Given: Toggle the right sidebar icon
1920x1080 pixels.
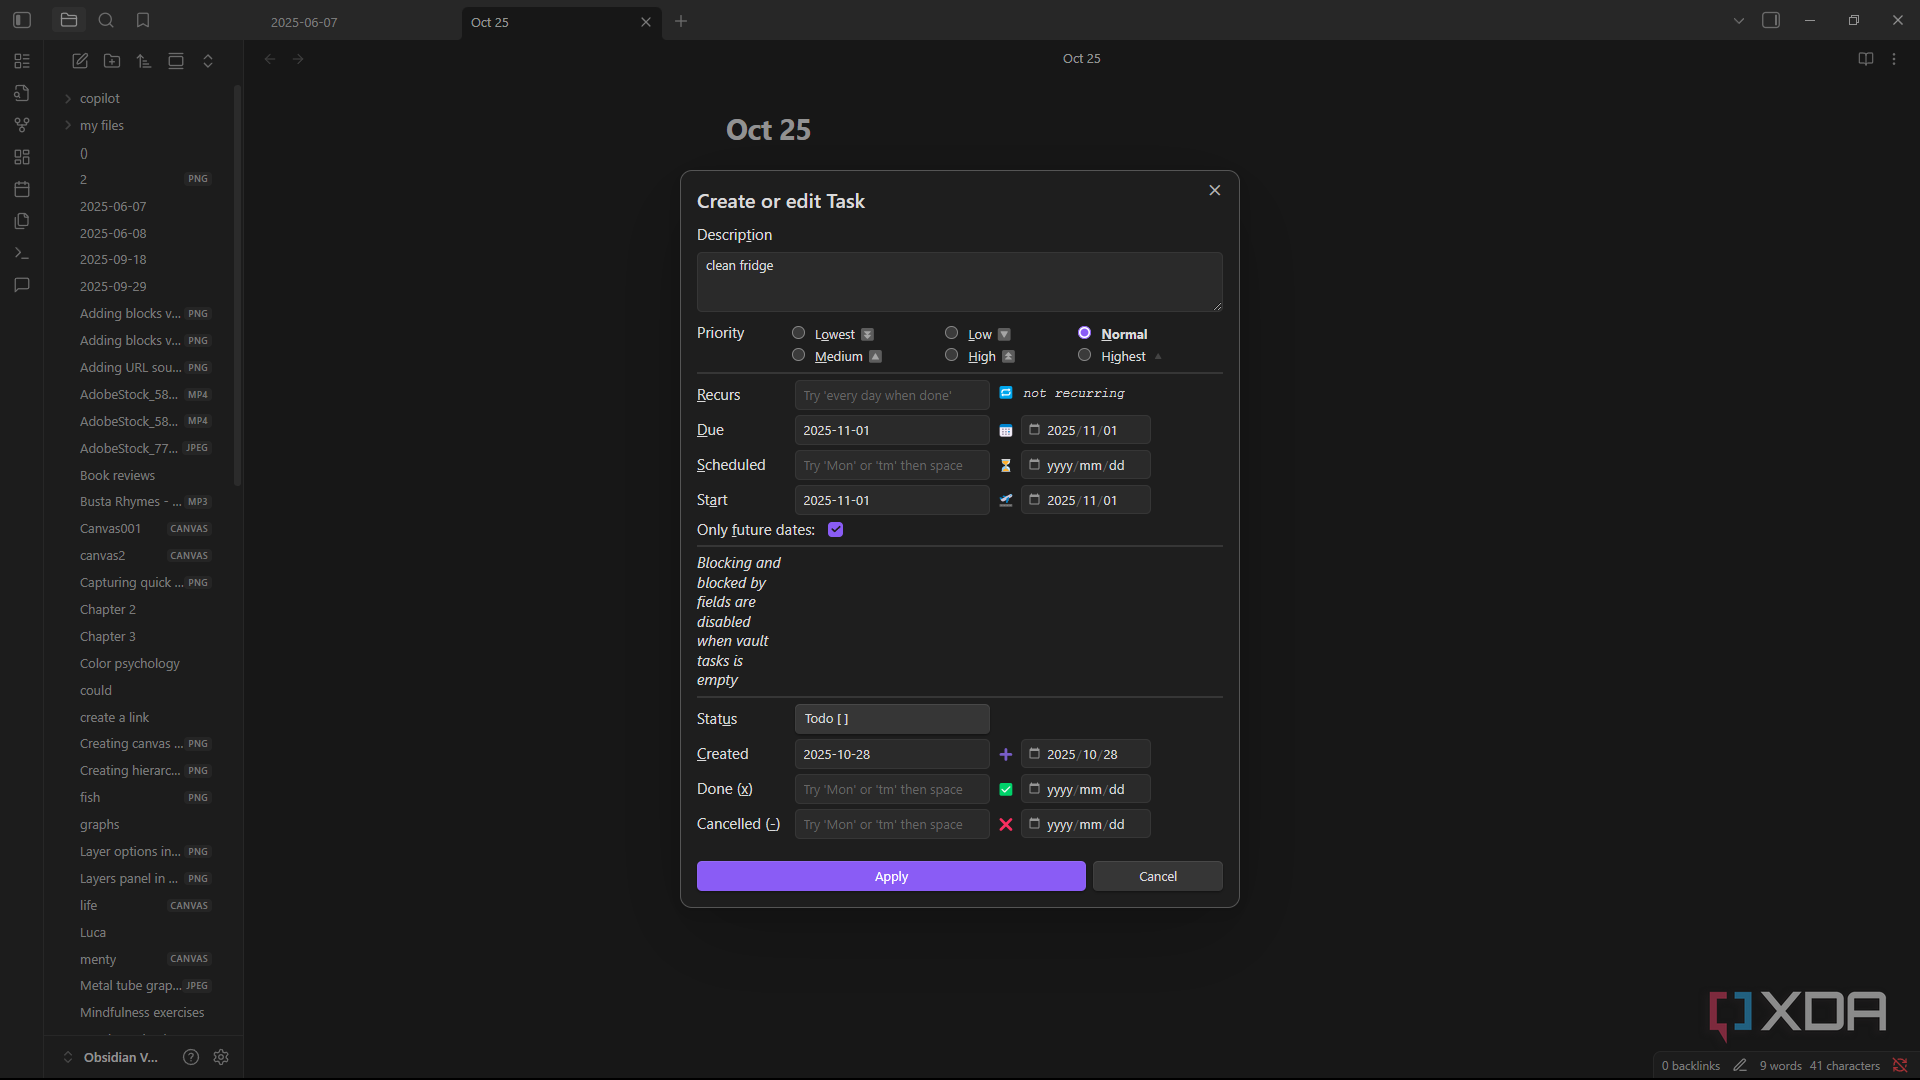Looking at the screenshot, I should click(x=1771, y=20).
